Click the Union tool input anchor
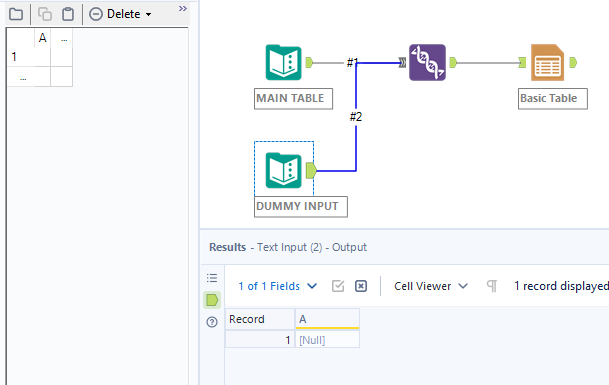This screenshot has height=385, width=609. (402, 63)
